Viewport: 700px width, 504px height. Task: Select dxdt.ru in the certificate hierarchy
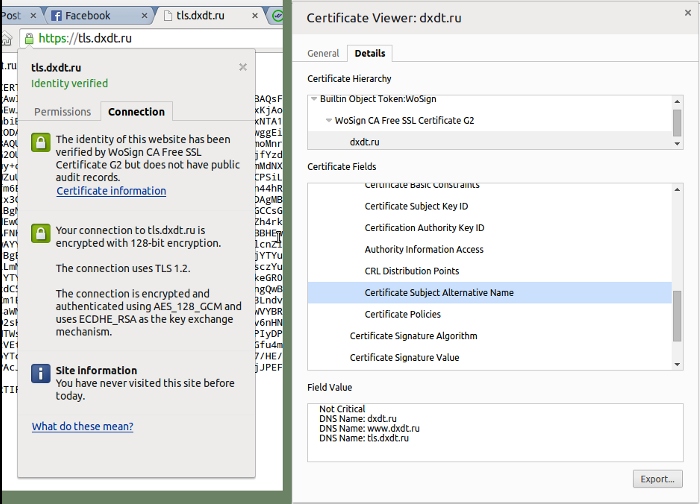point(364,142)
